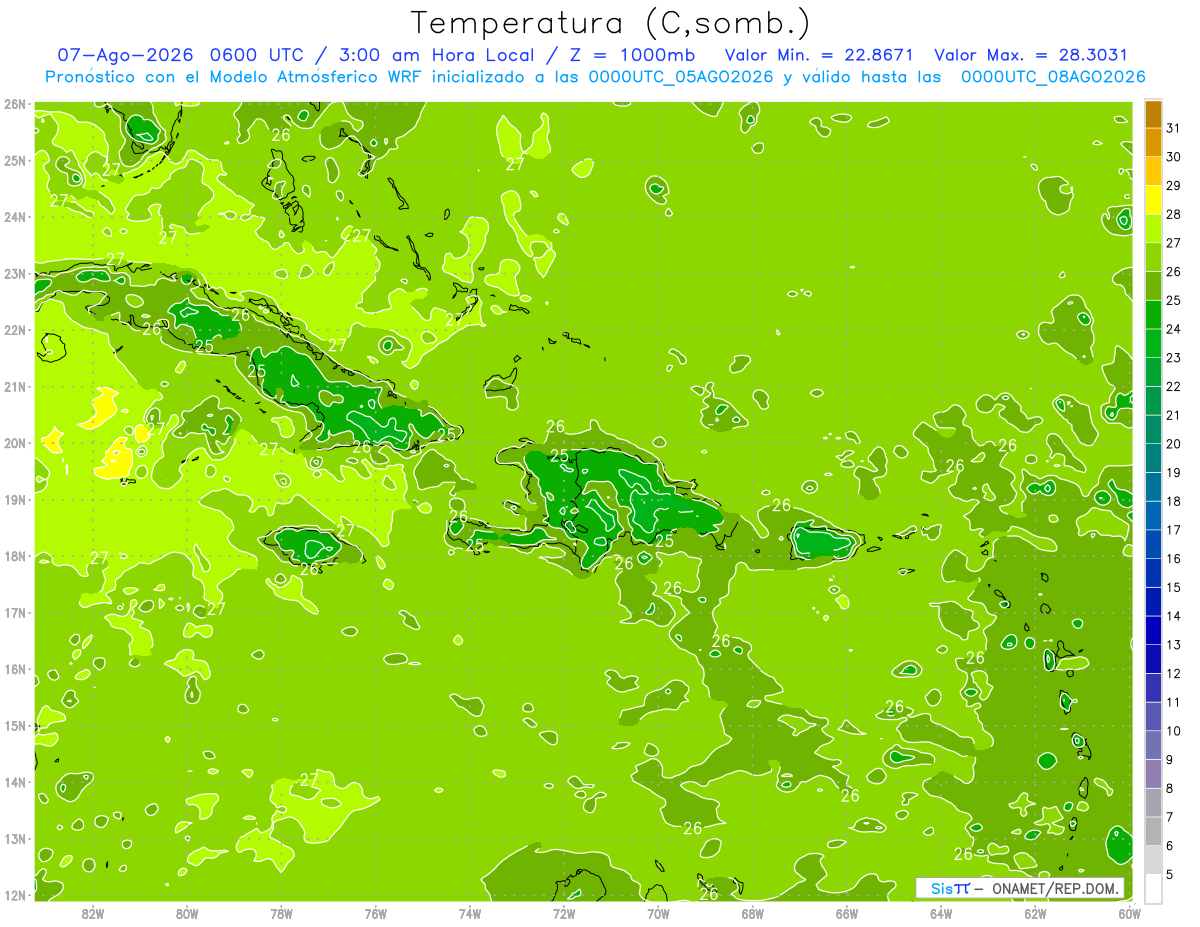Click "Valor Max. = 28.3031" in the header
Screen dimensions: 1200x927
point(1031,55)
